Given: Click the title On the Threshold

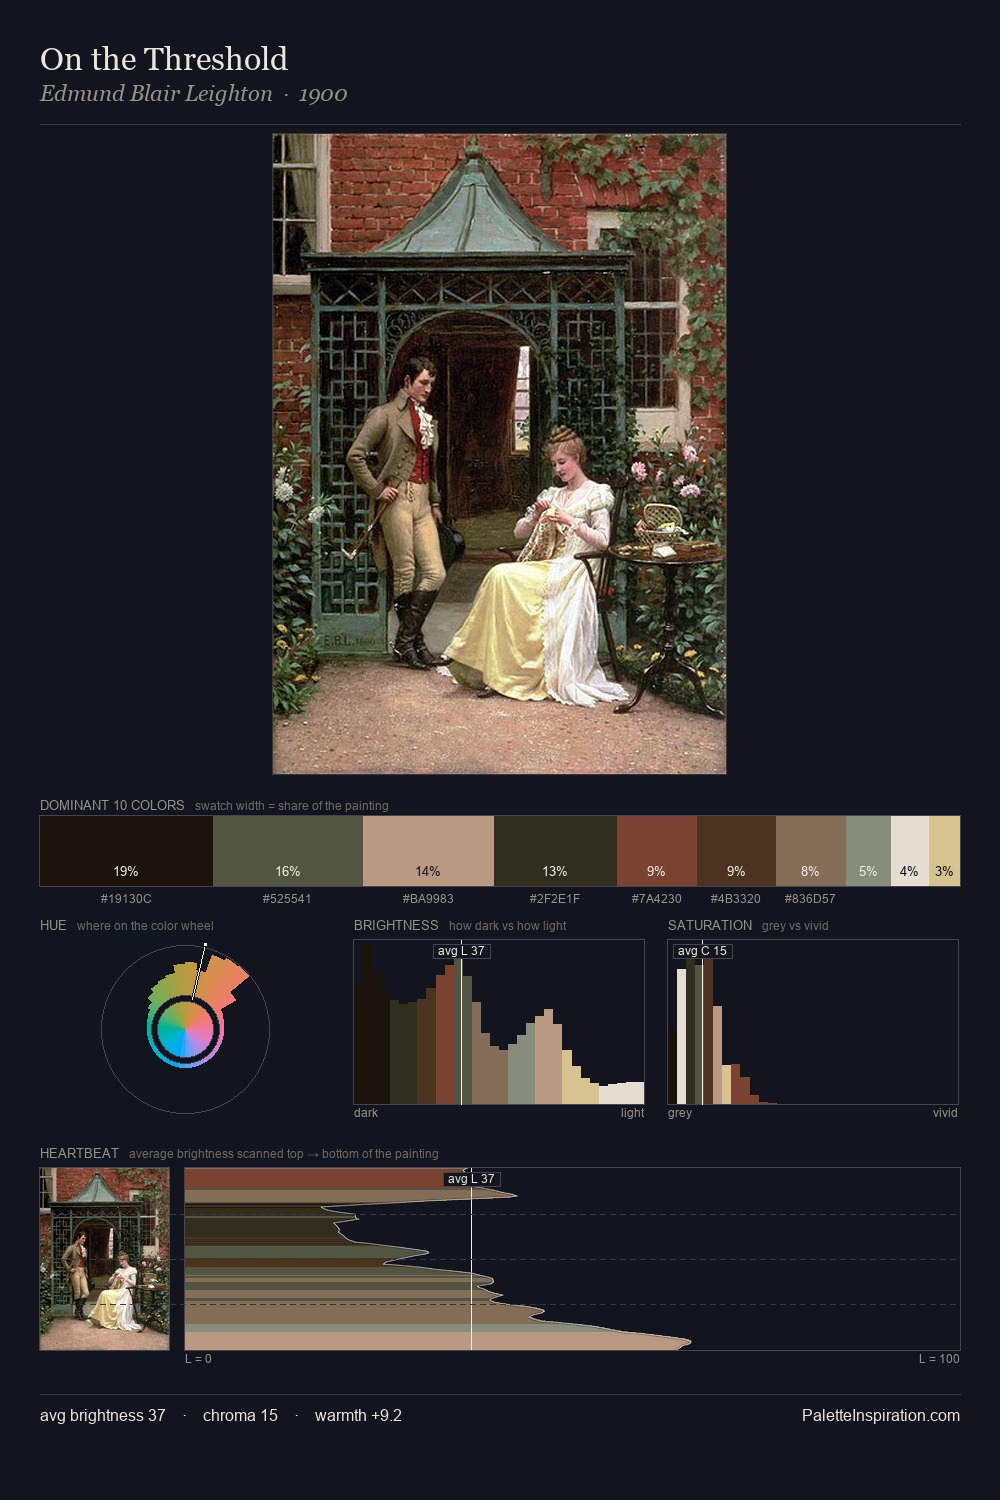Looking at the screenshot, I should pyautogui.click(x=164, y=59).
